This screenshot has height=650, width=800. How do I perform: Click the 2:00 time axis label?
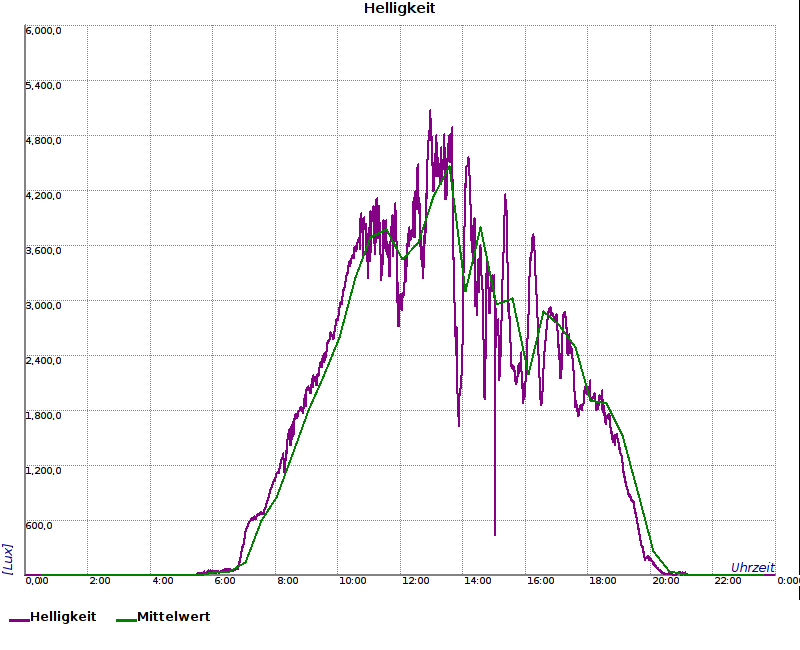point(100,581)
